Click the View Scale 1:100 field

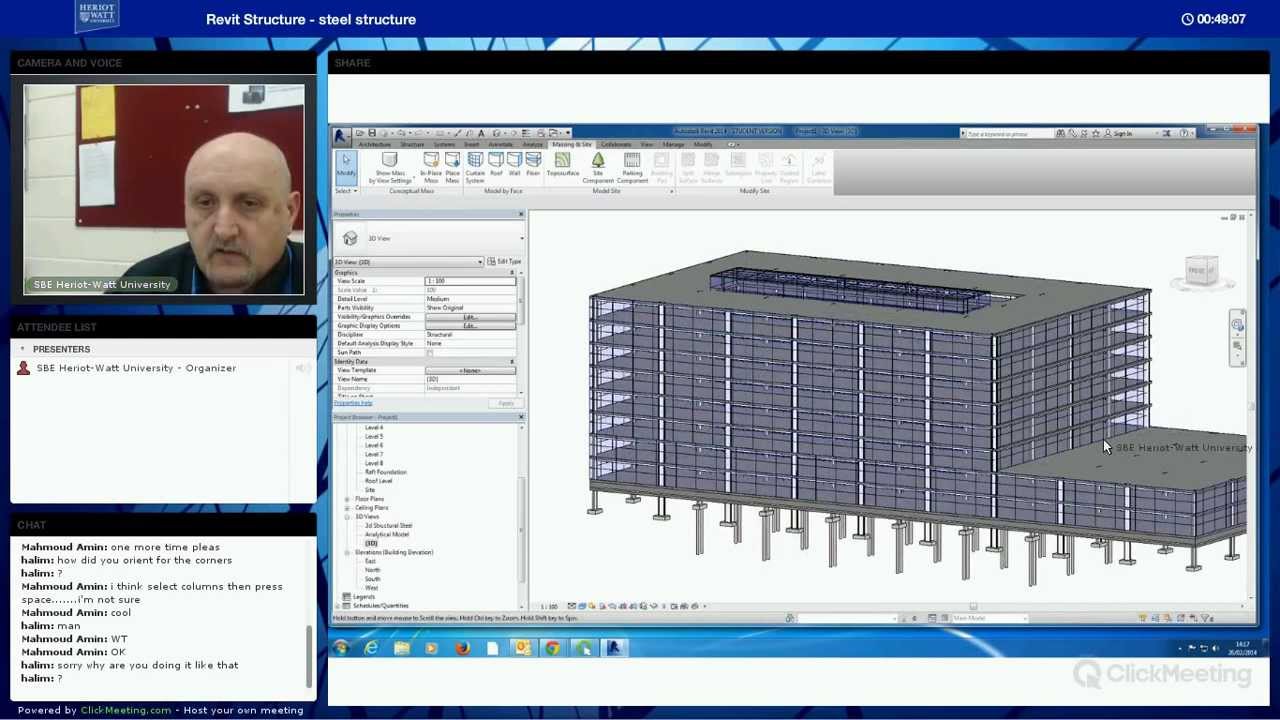[x=470, y=281]
